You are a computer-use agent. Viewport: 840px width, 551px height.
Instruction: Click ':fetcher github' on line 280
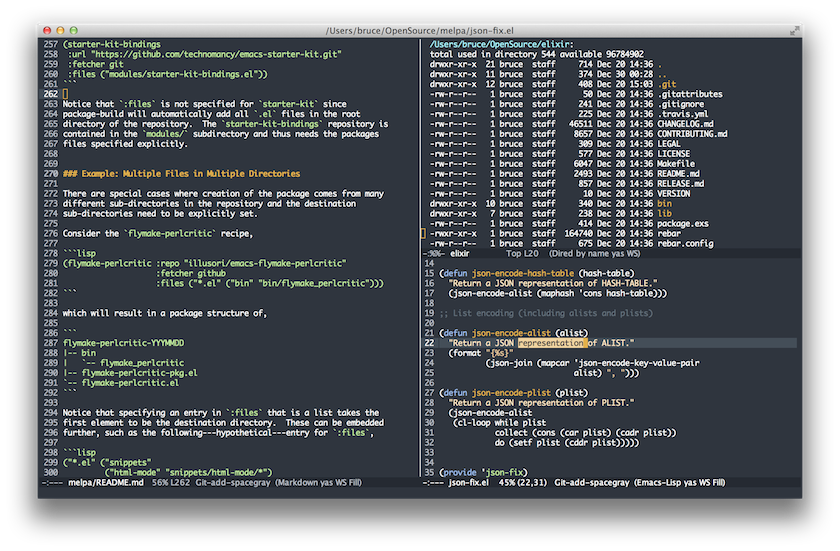(191, 273)
